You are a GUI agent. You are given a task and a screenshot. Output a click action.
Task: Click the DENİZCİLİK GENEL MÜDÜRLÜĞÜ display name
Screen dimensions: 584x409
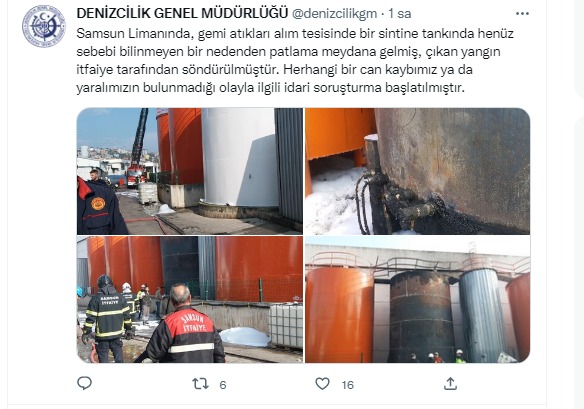pyautogui.click(x=182, y=14)
